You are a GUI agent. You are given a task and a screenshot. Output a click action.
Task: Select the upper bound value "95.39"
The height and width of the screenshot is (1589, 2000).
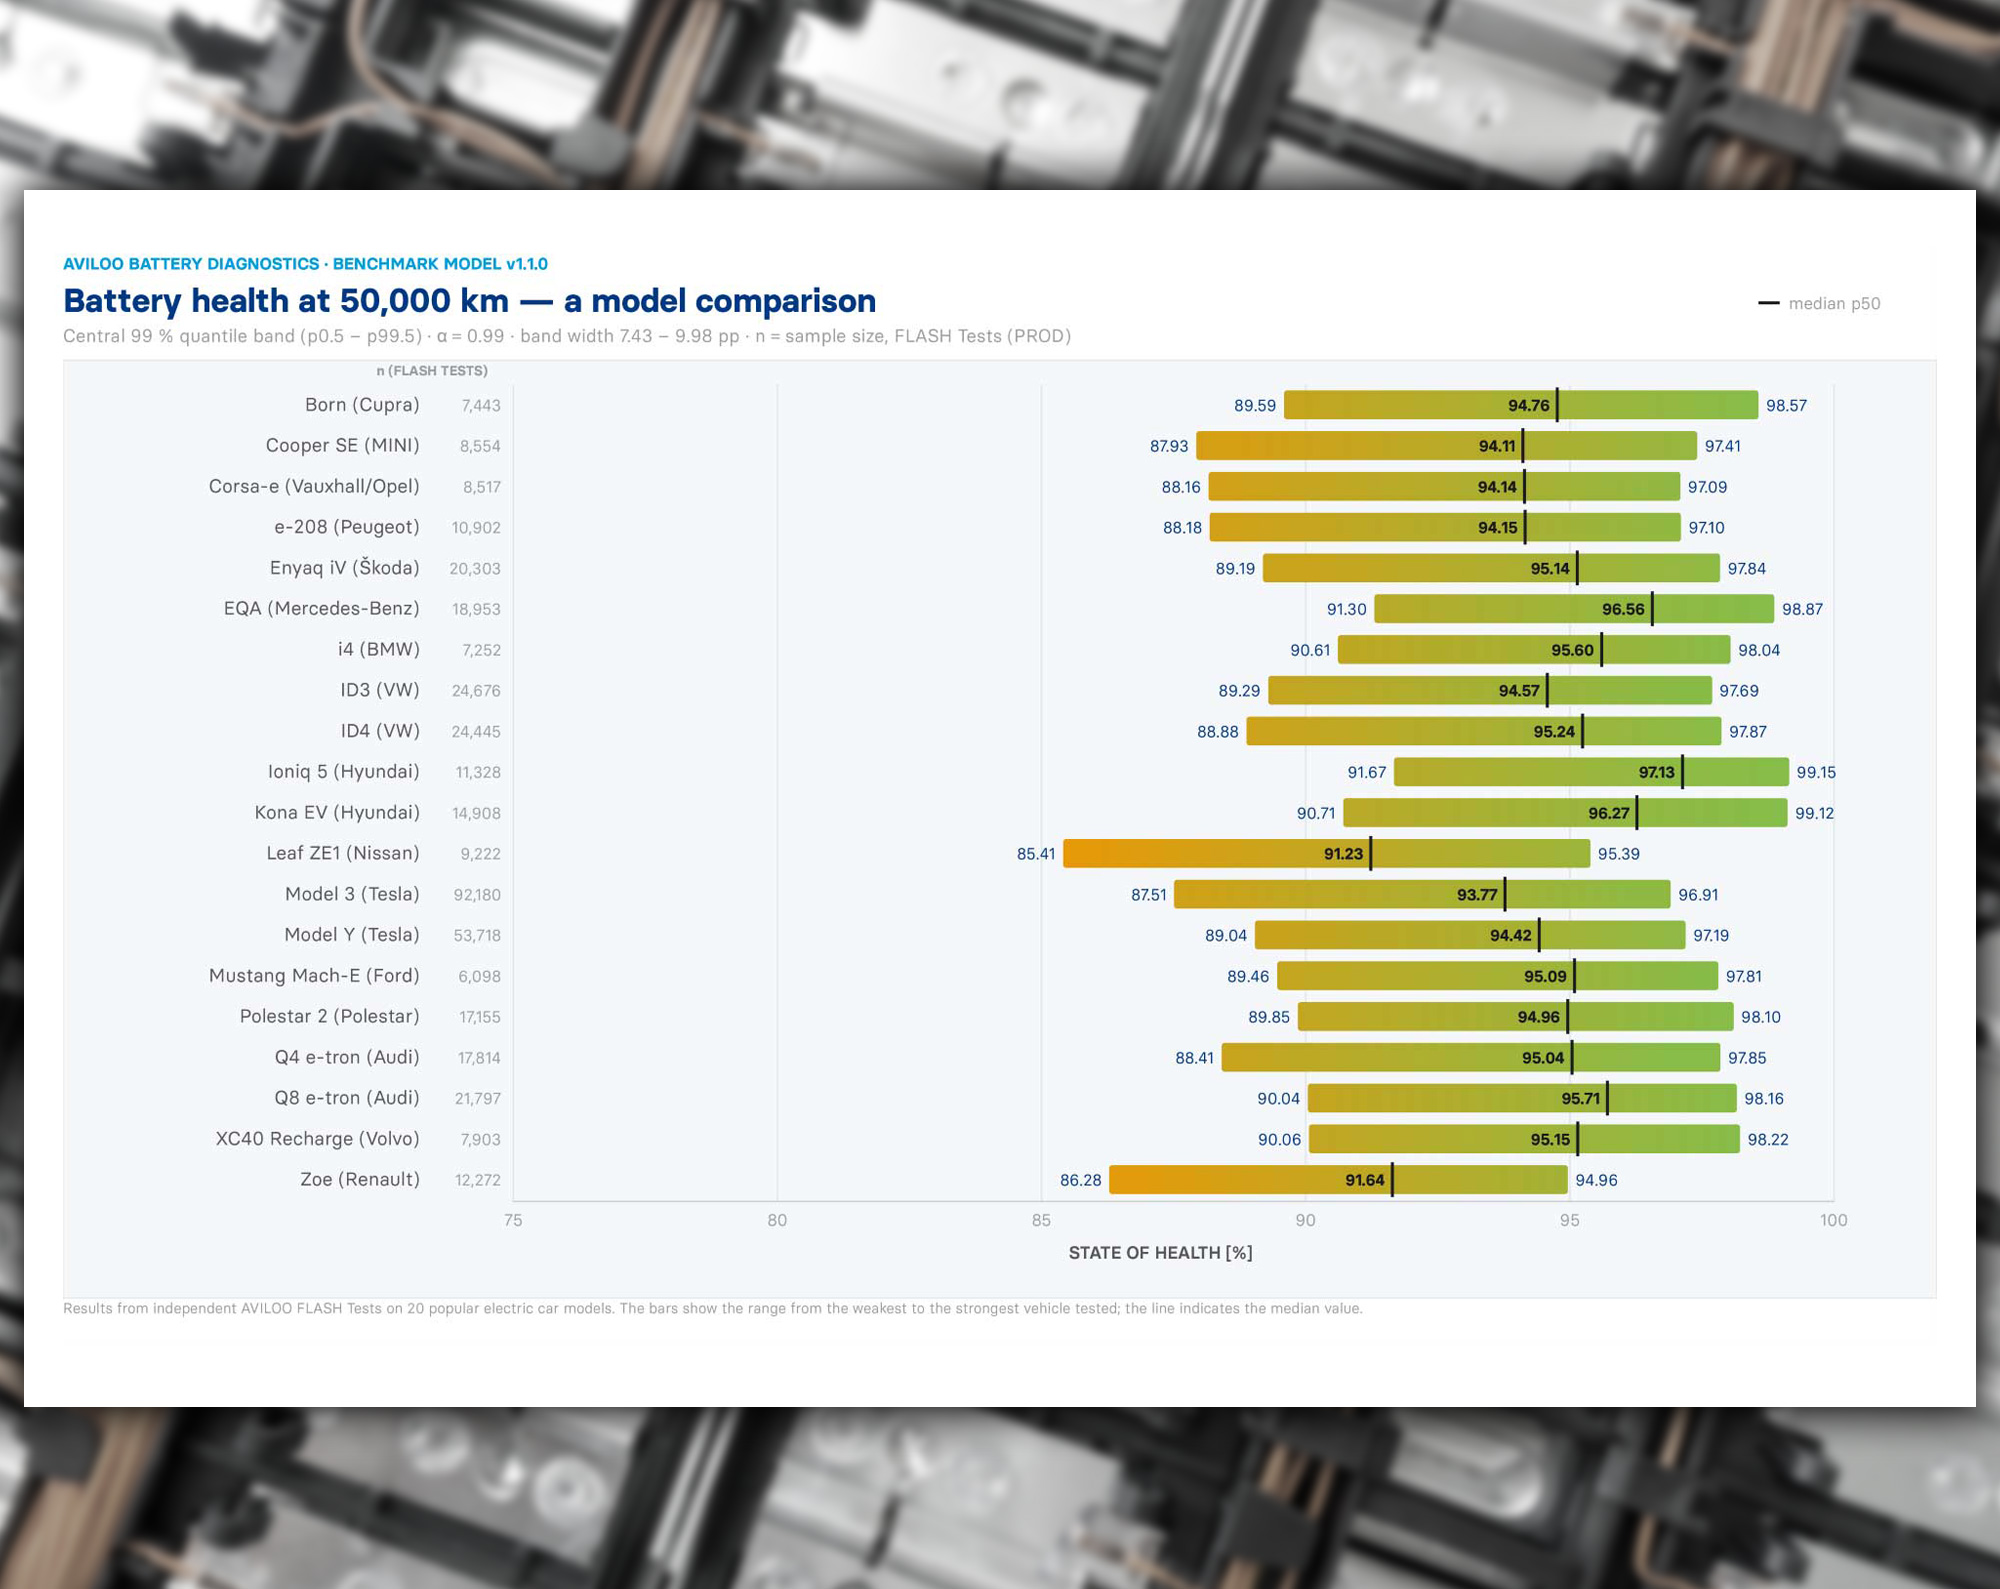(x=1619, y=854)
